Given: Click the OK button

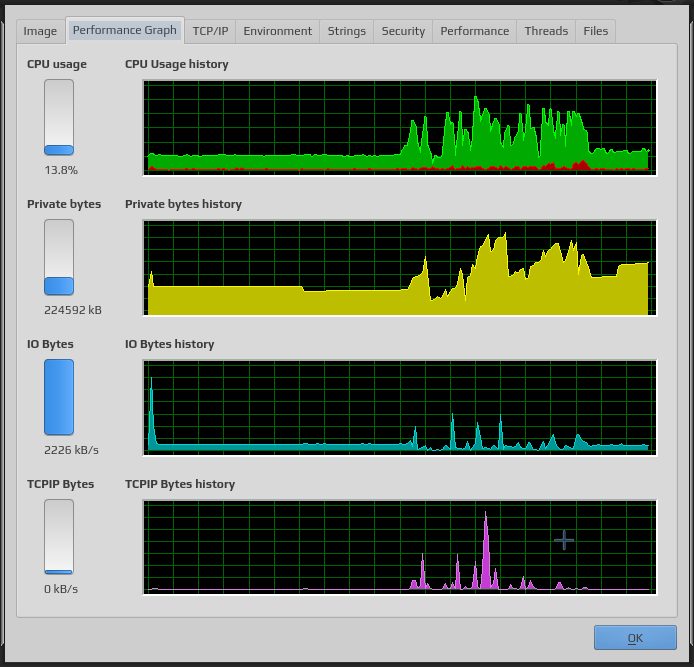Looking at the screenshot, I should [x=635, y=637].
